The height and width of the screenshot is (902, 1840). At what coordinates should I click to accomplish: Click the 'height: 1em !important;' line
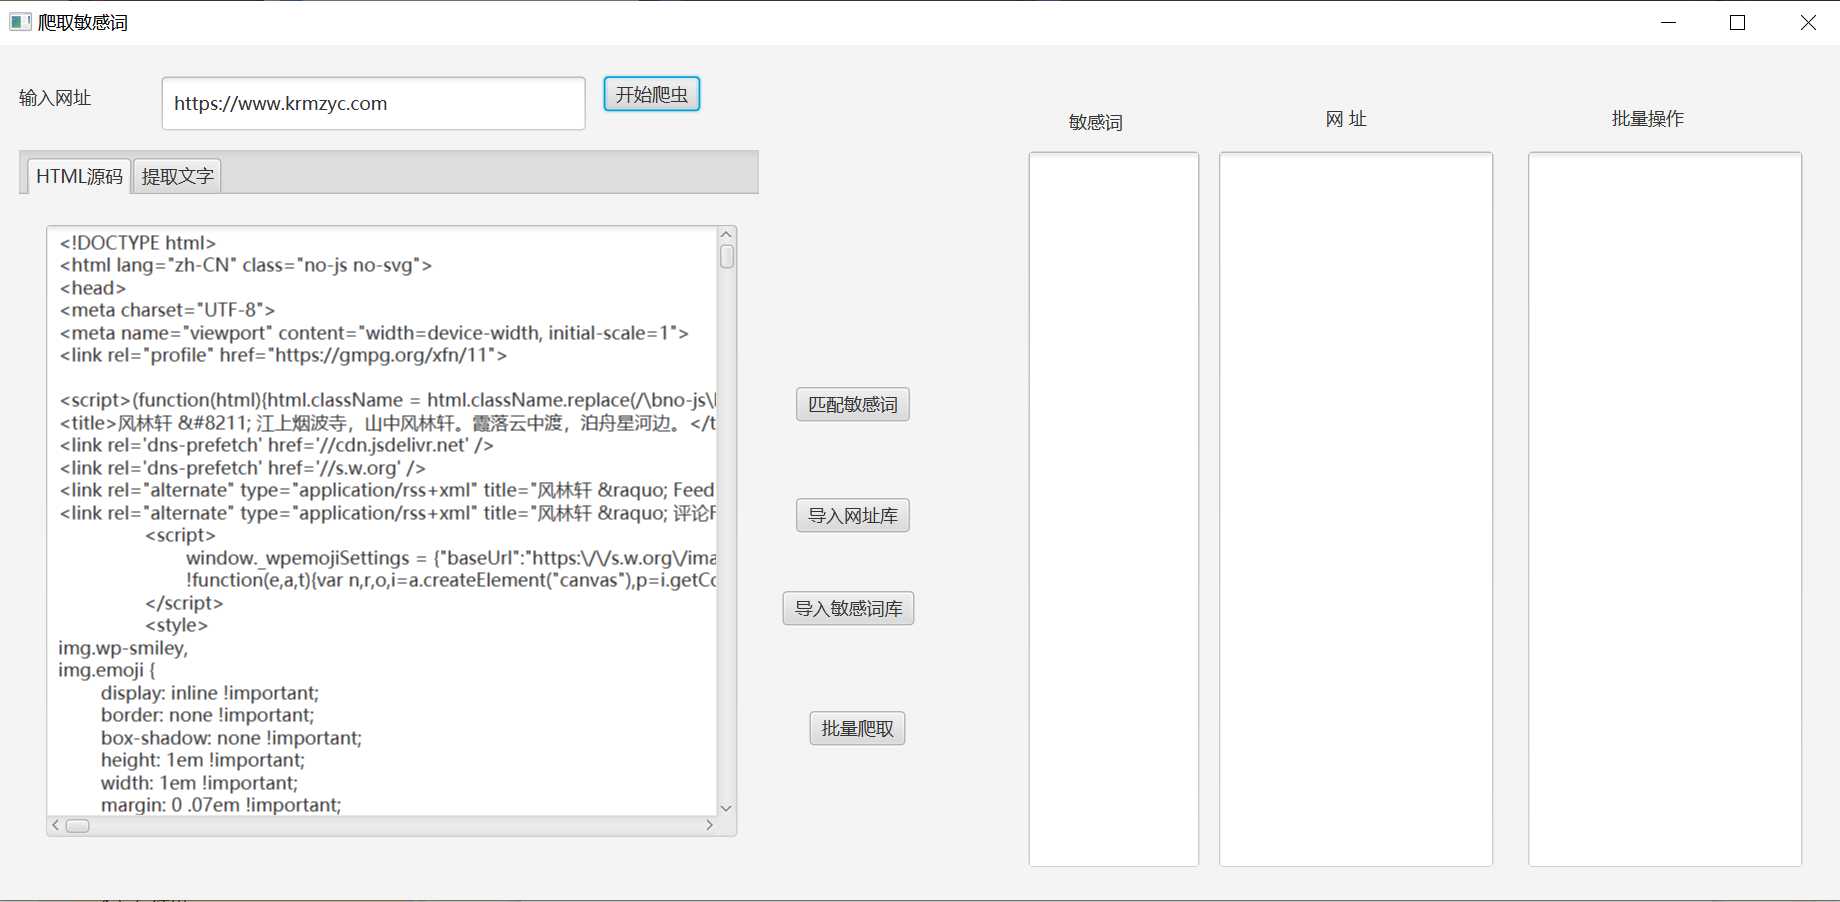point(203,760)
